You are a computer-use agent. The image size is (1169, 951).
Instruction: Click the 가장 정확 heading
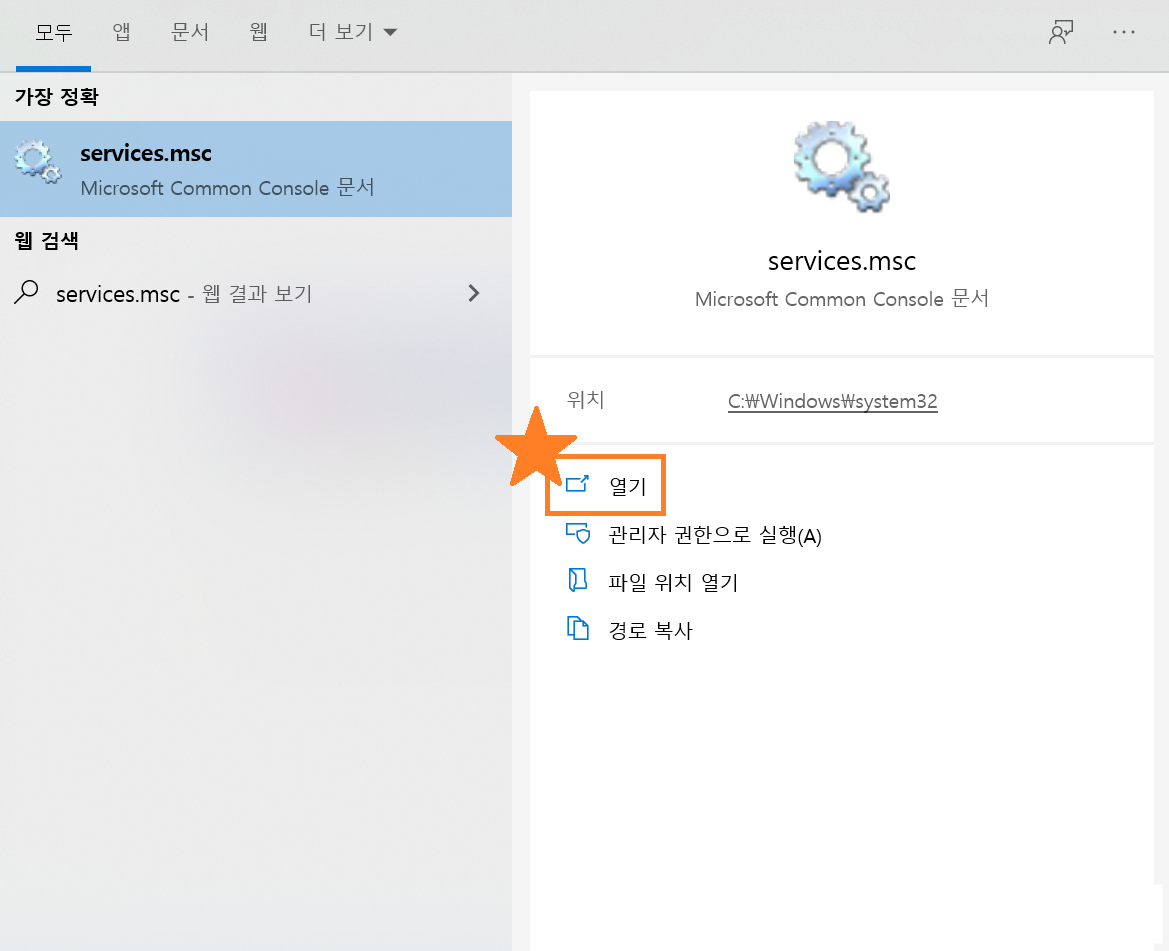(57, 97)
